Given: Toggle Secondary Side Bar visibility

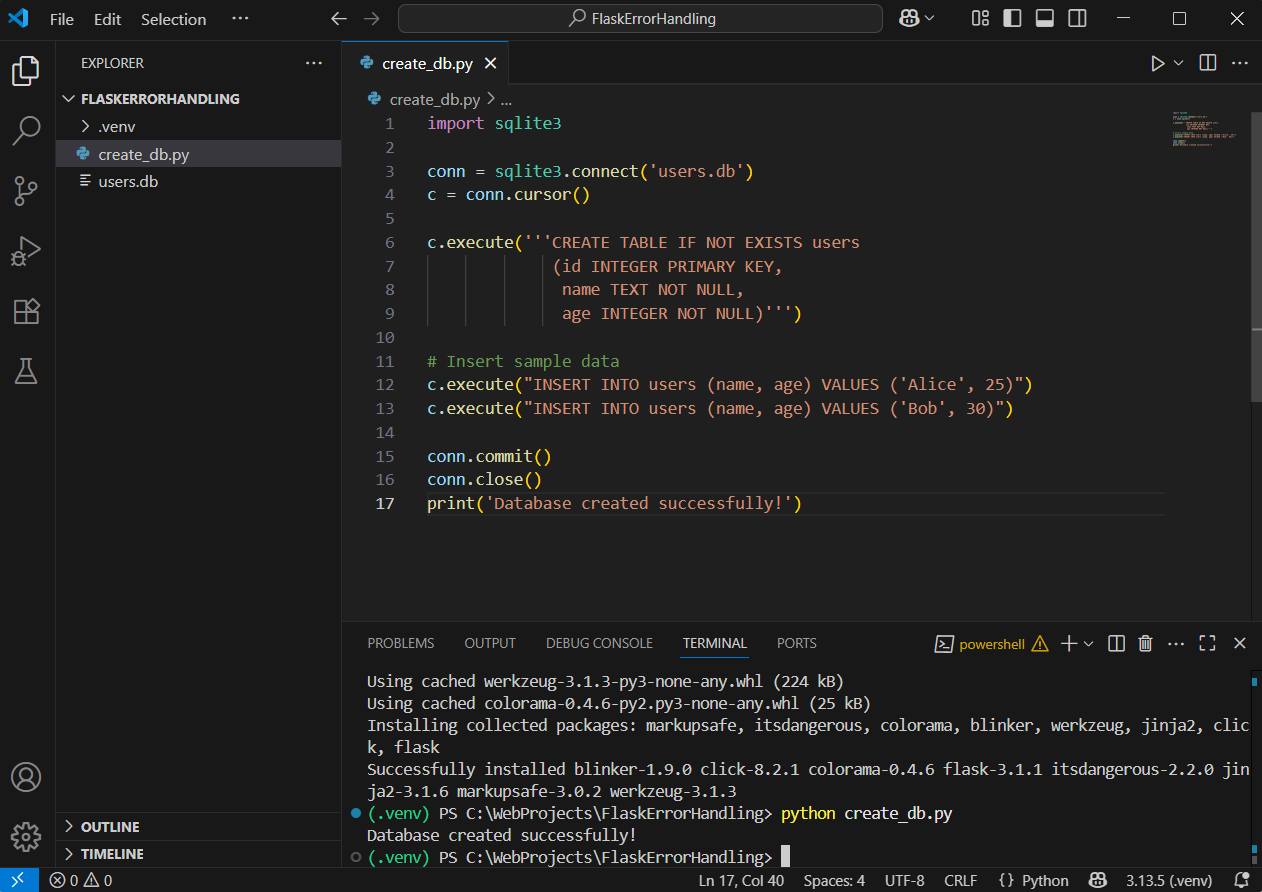Looking at the screenshot, I should pyautogui.click(x=1077, y=19).
